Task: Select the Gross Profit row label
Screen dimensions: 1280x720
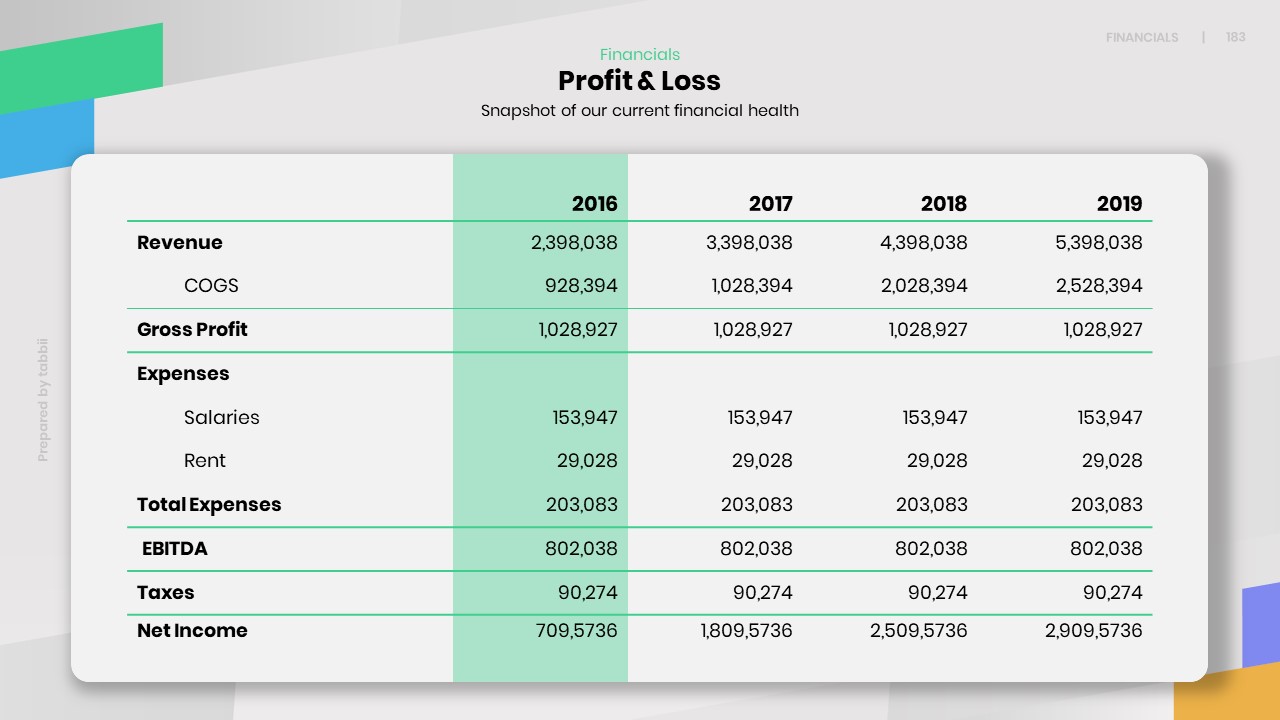Action: pos(192,330)
